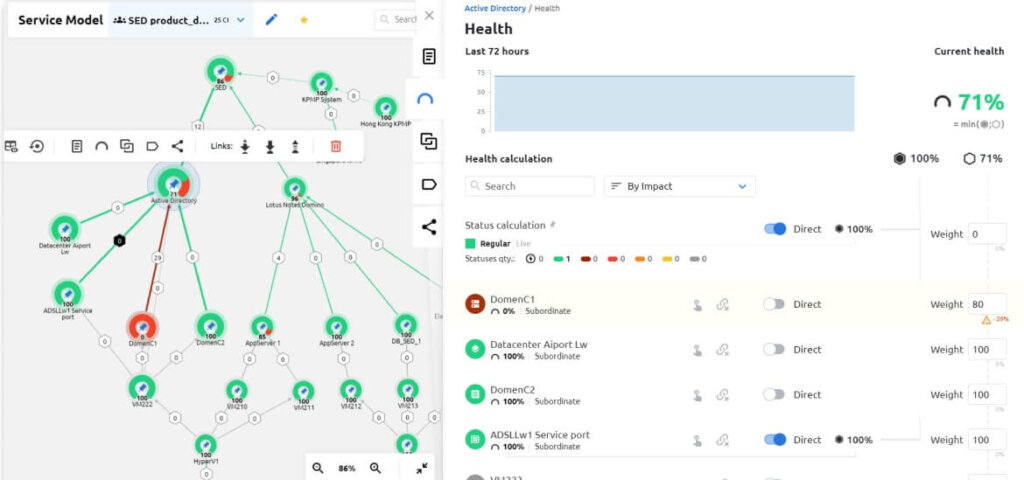
Task: Click the Last 72 hours health chart
Action: (x=674, y=103)
